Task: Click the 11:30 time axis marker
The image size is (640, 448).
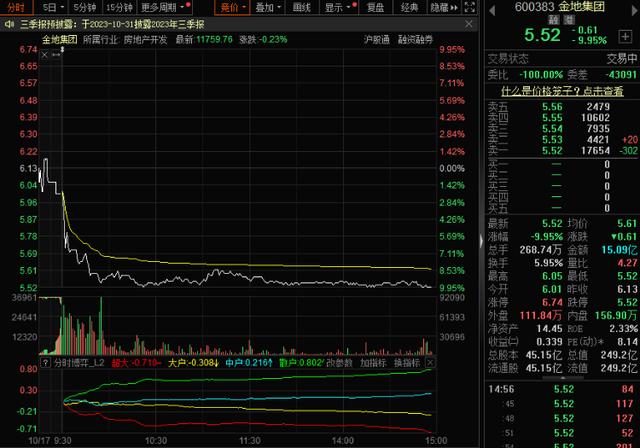Action: (249, 441)
